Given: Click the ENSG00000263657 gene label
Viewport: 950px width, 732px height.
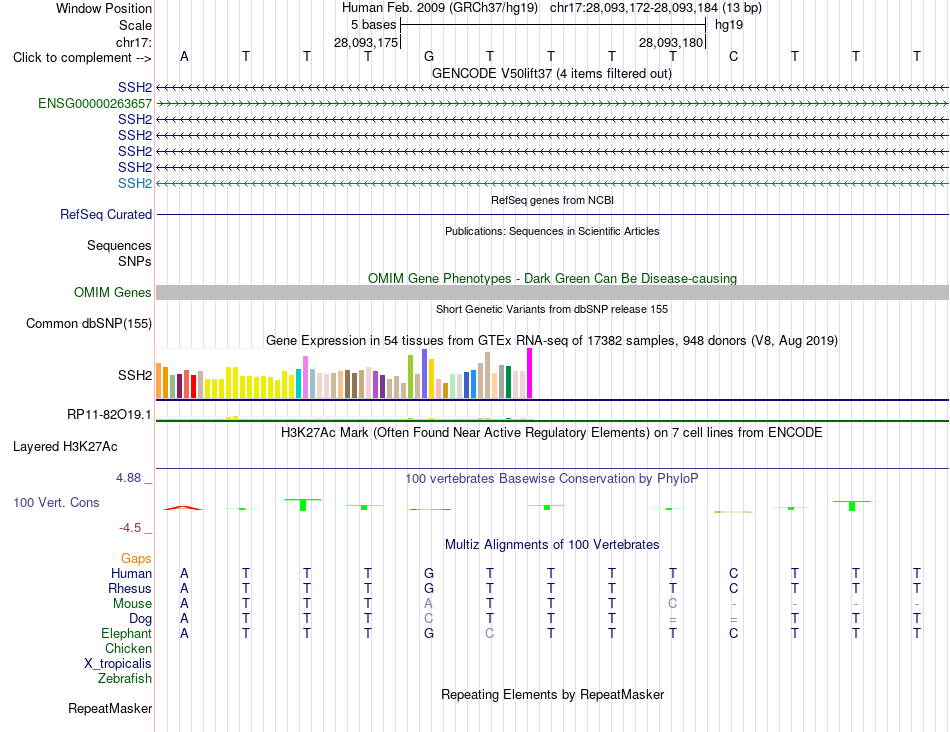Looking at the screenshot, I should point(95,104).
